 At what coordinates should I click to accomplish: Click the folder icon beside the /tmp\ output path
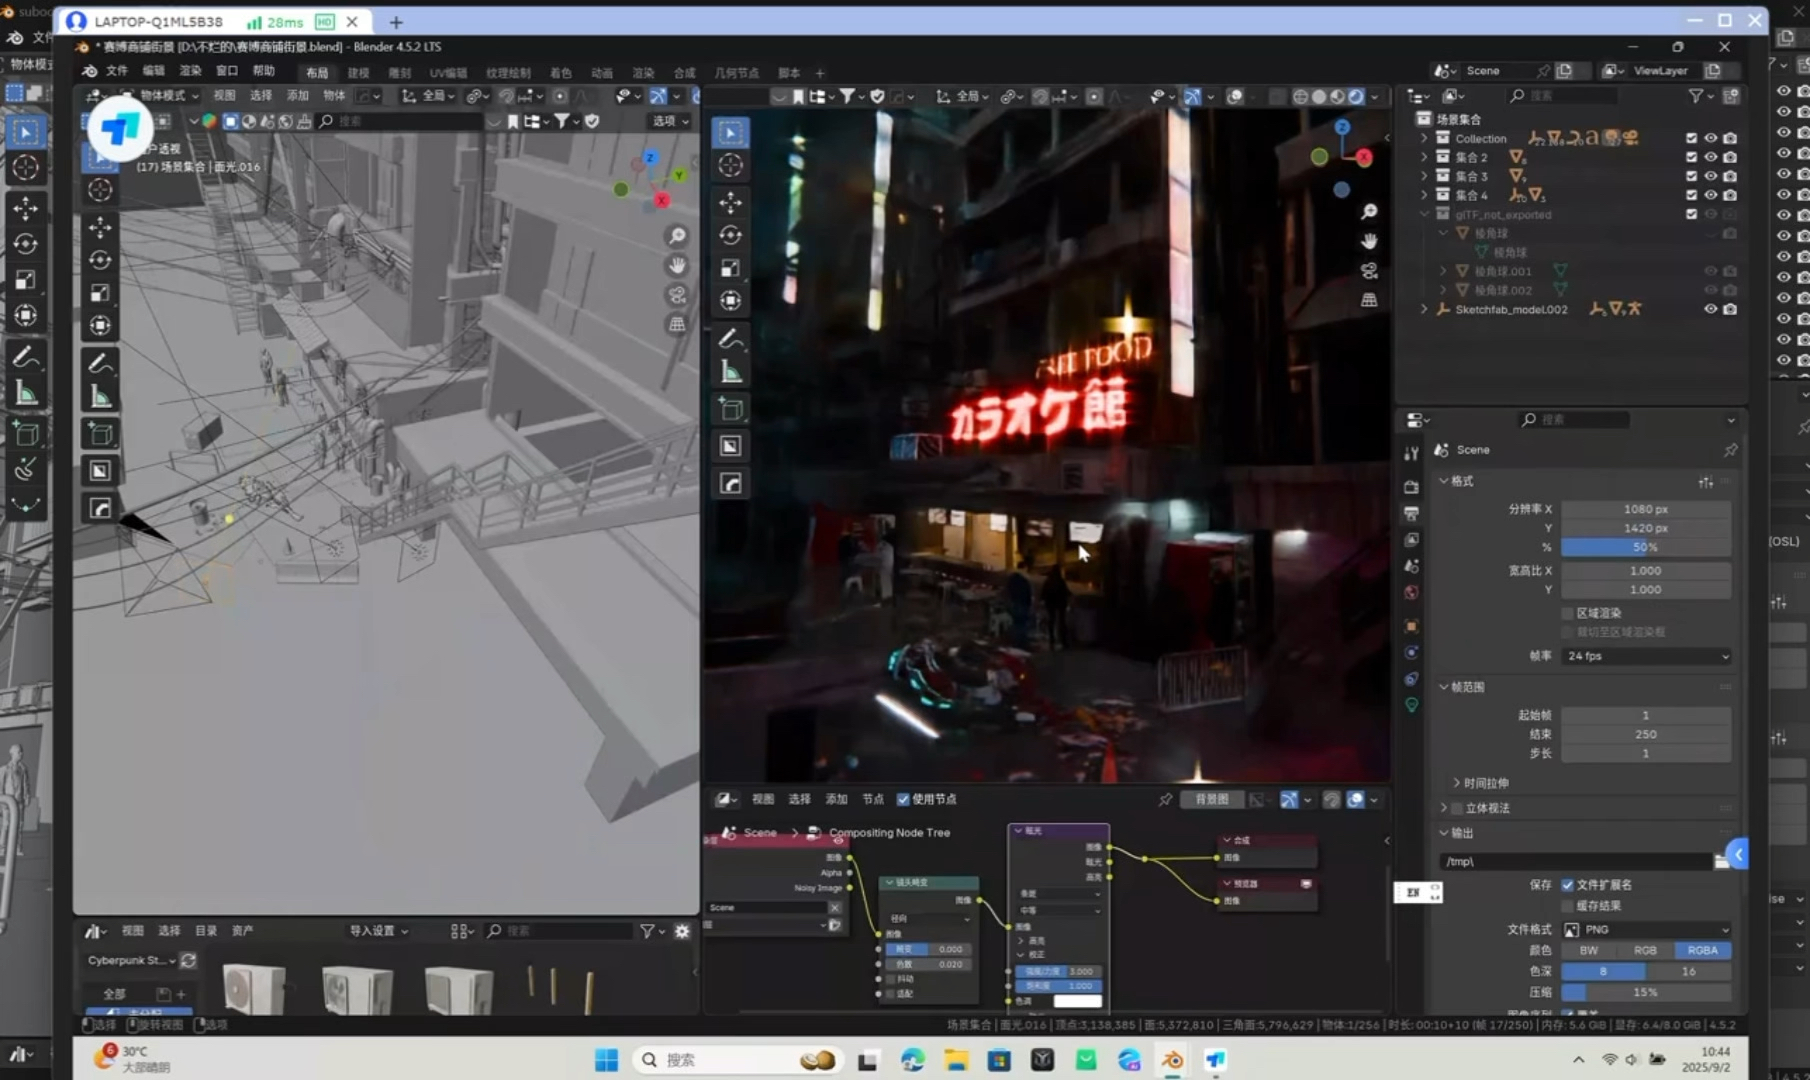[x=1721, y=861]
